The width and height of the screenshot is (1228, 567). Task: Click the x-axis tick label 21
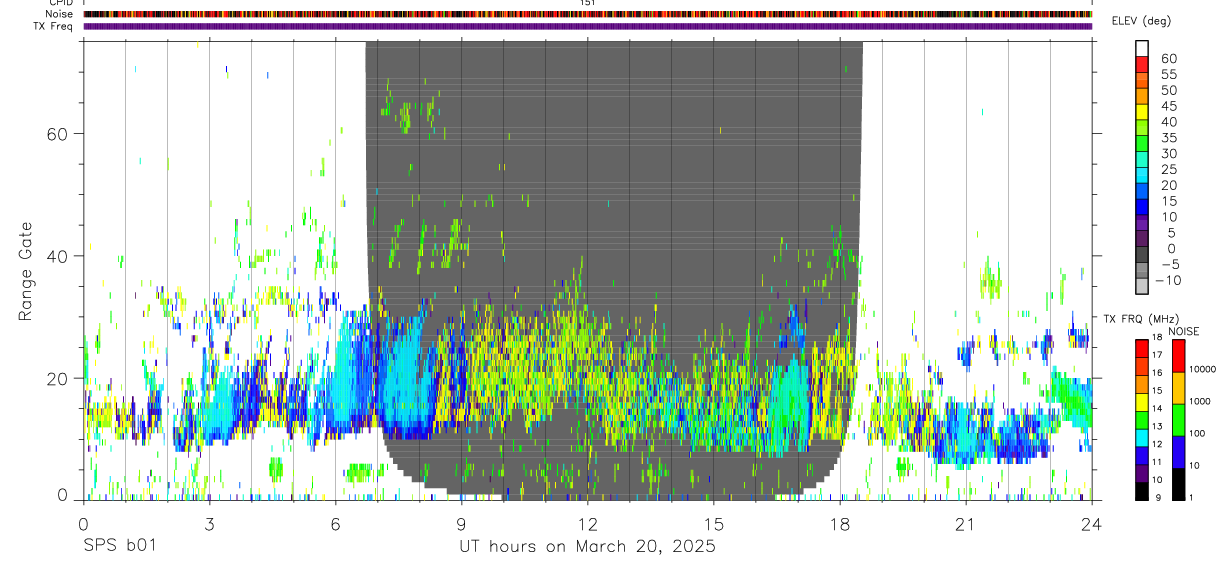click(965, 524)
